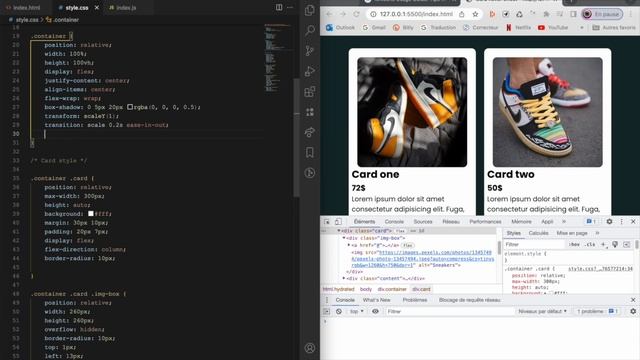This screenshot has height=360, width=640.
Task: Open the Run and Debug view
Action: click(x=310, y=71)
